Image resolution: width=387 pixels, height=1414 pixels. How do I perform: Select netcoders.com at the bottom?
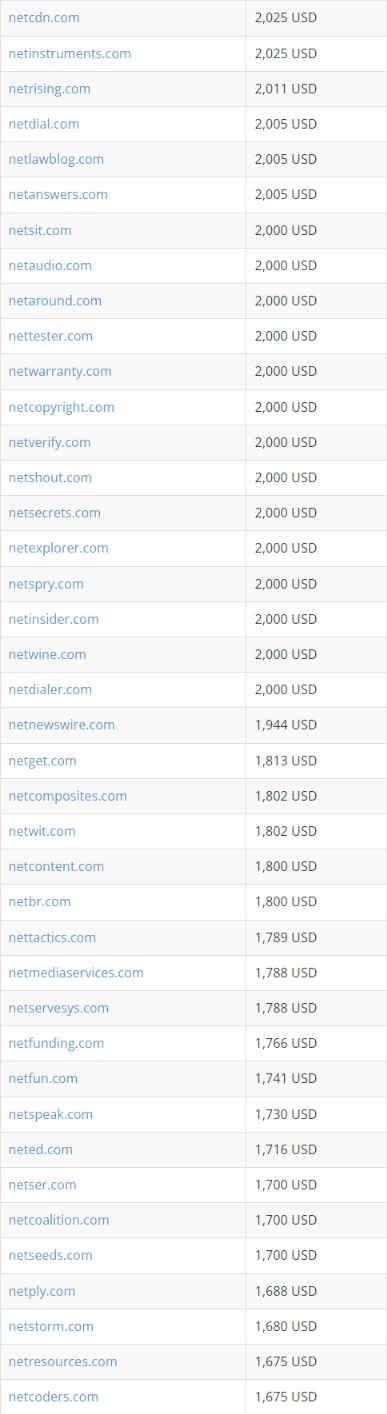tap(53, 1397)
